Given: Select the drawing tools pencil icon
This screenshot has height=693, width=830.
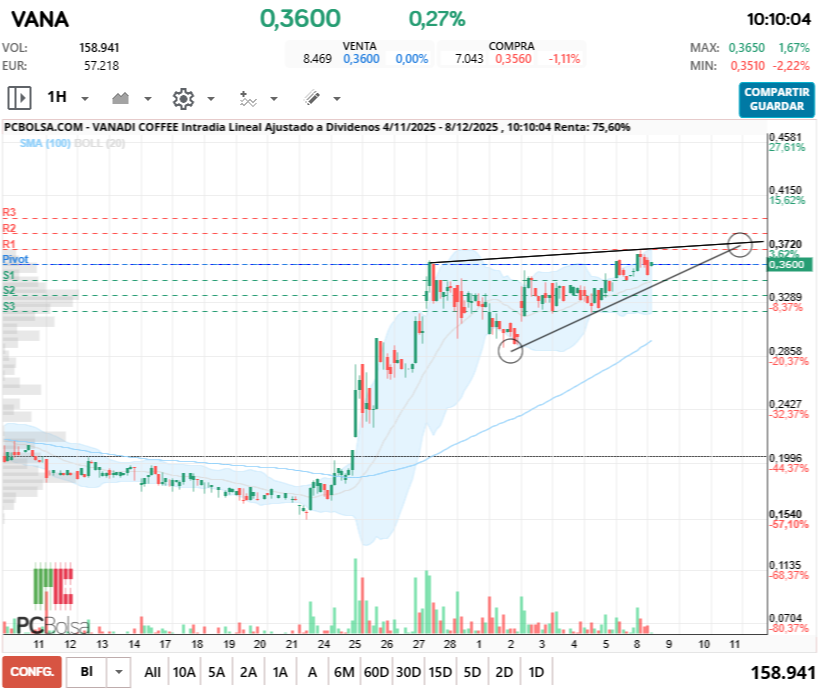Looking at the screenshot, I should [x=312, y=97].
